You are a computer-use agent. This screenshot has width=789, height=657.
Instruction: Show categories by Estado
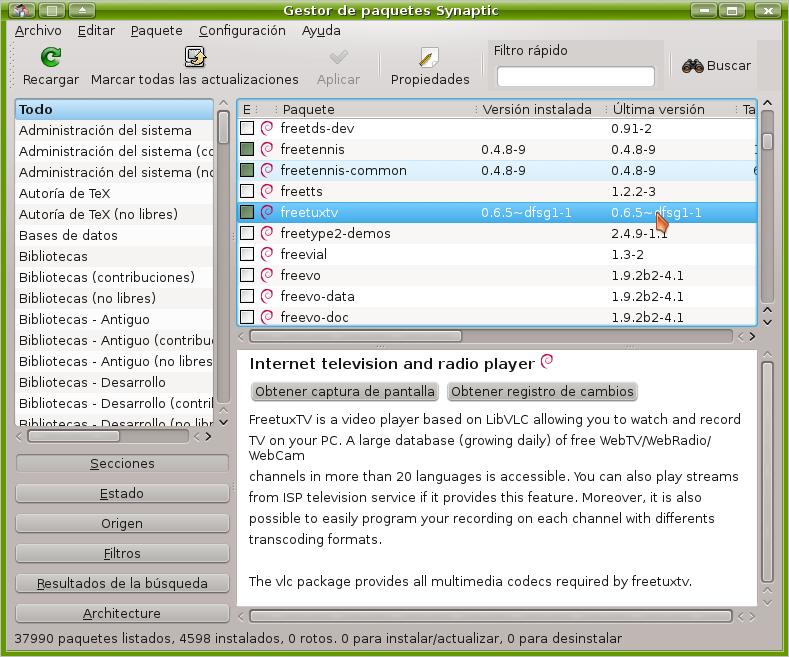122,494
